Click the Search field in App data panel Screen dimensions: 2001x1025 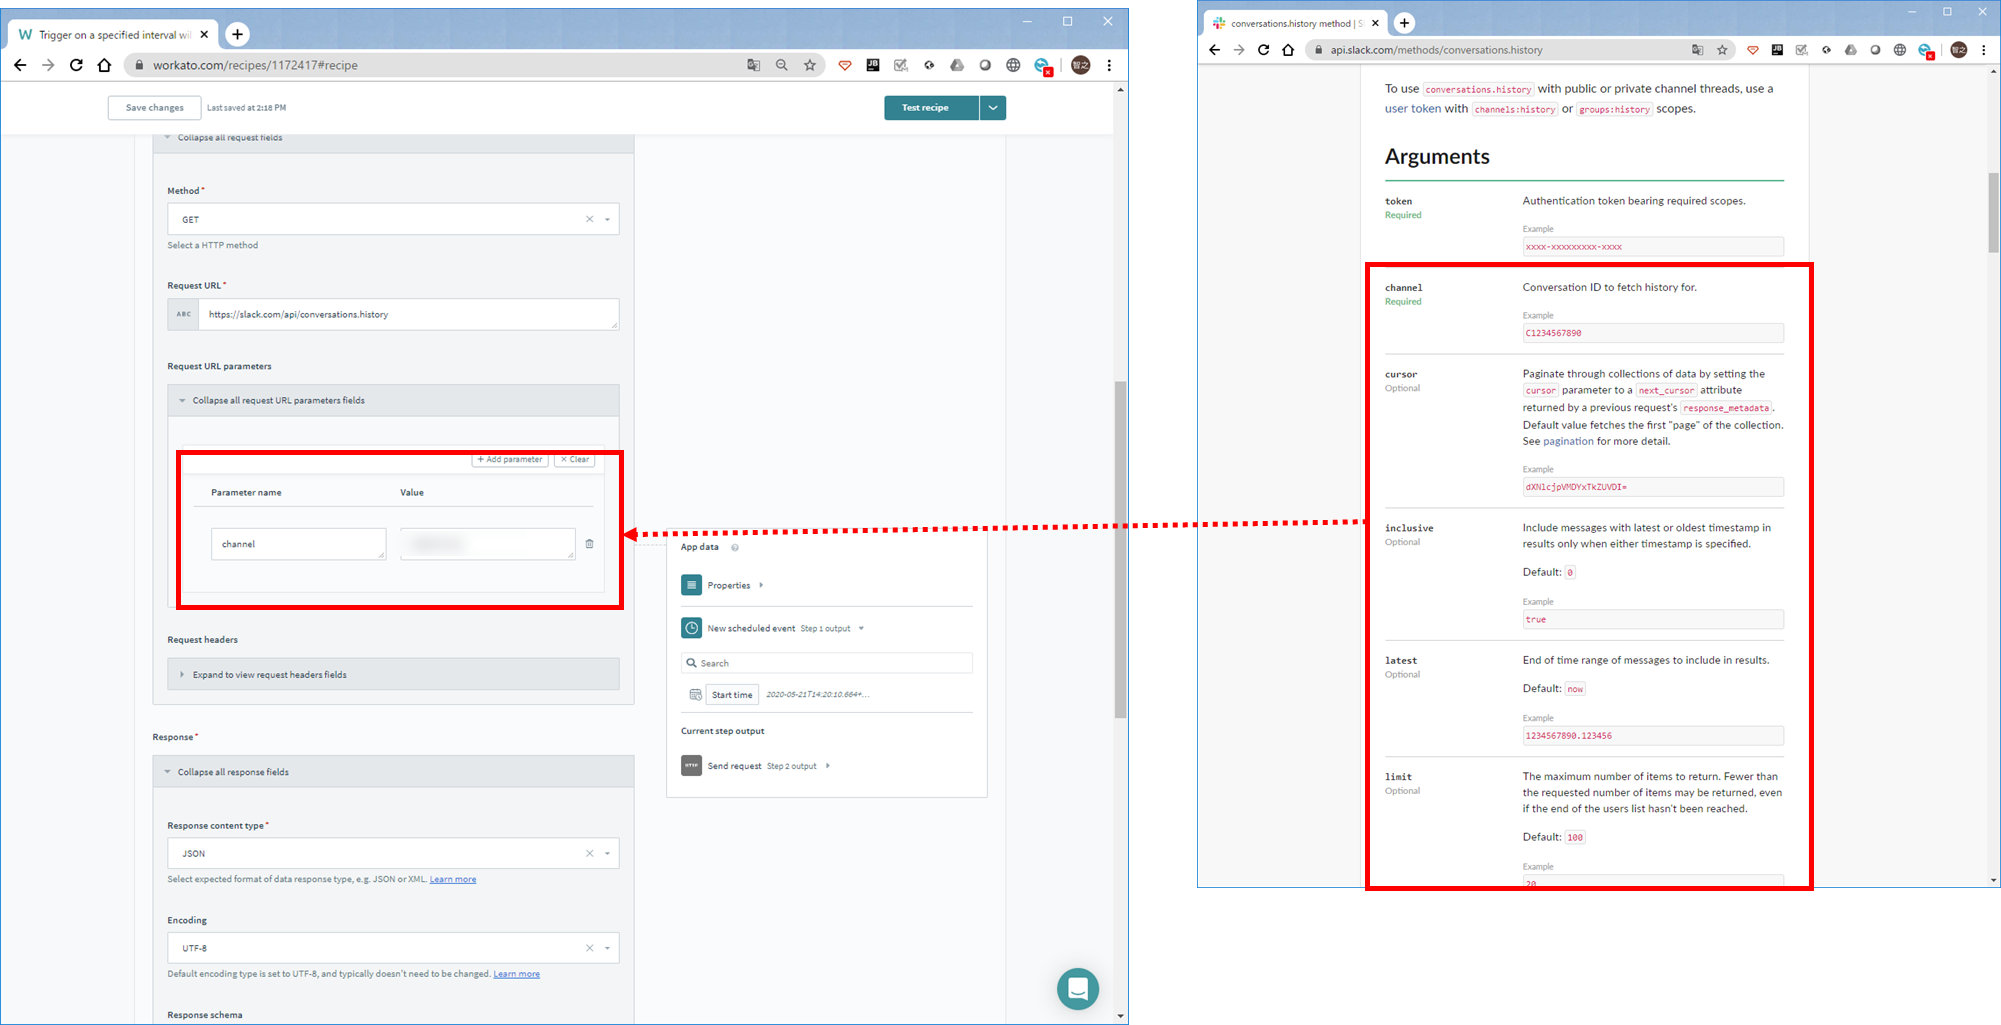pyautogui.click(x=827, y=663)
